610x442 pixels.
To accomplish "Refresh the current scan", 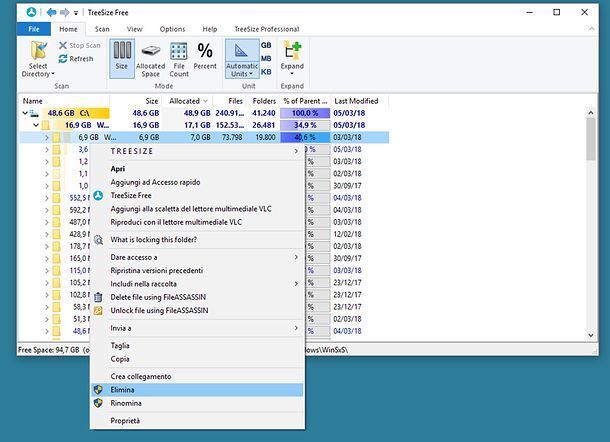I will 76,59.
